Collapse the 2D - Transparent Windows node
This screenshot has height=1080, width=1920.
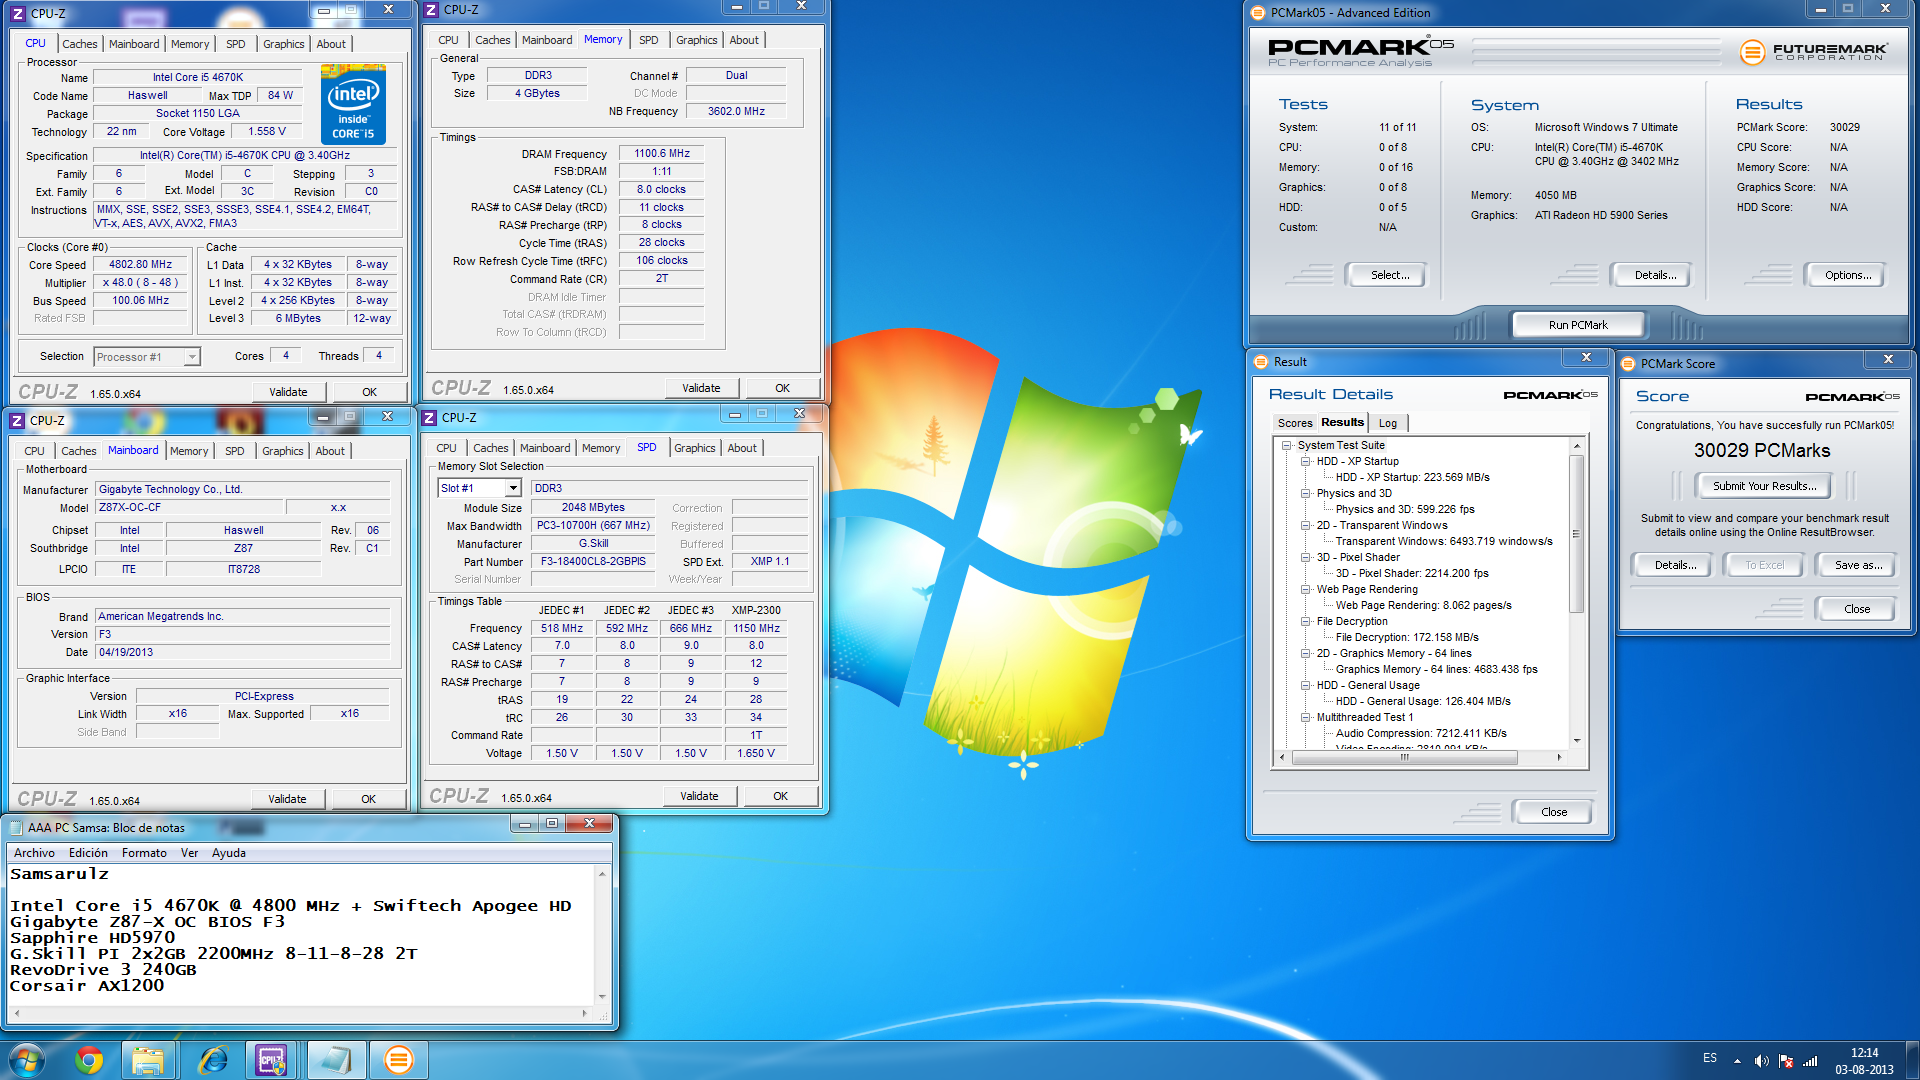1306,526
